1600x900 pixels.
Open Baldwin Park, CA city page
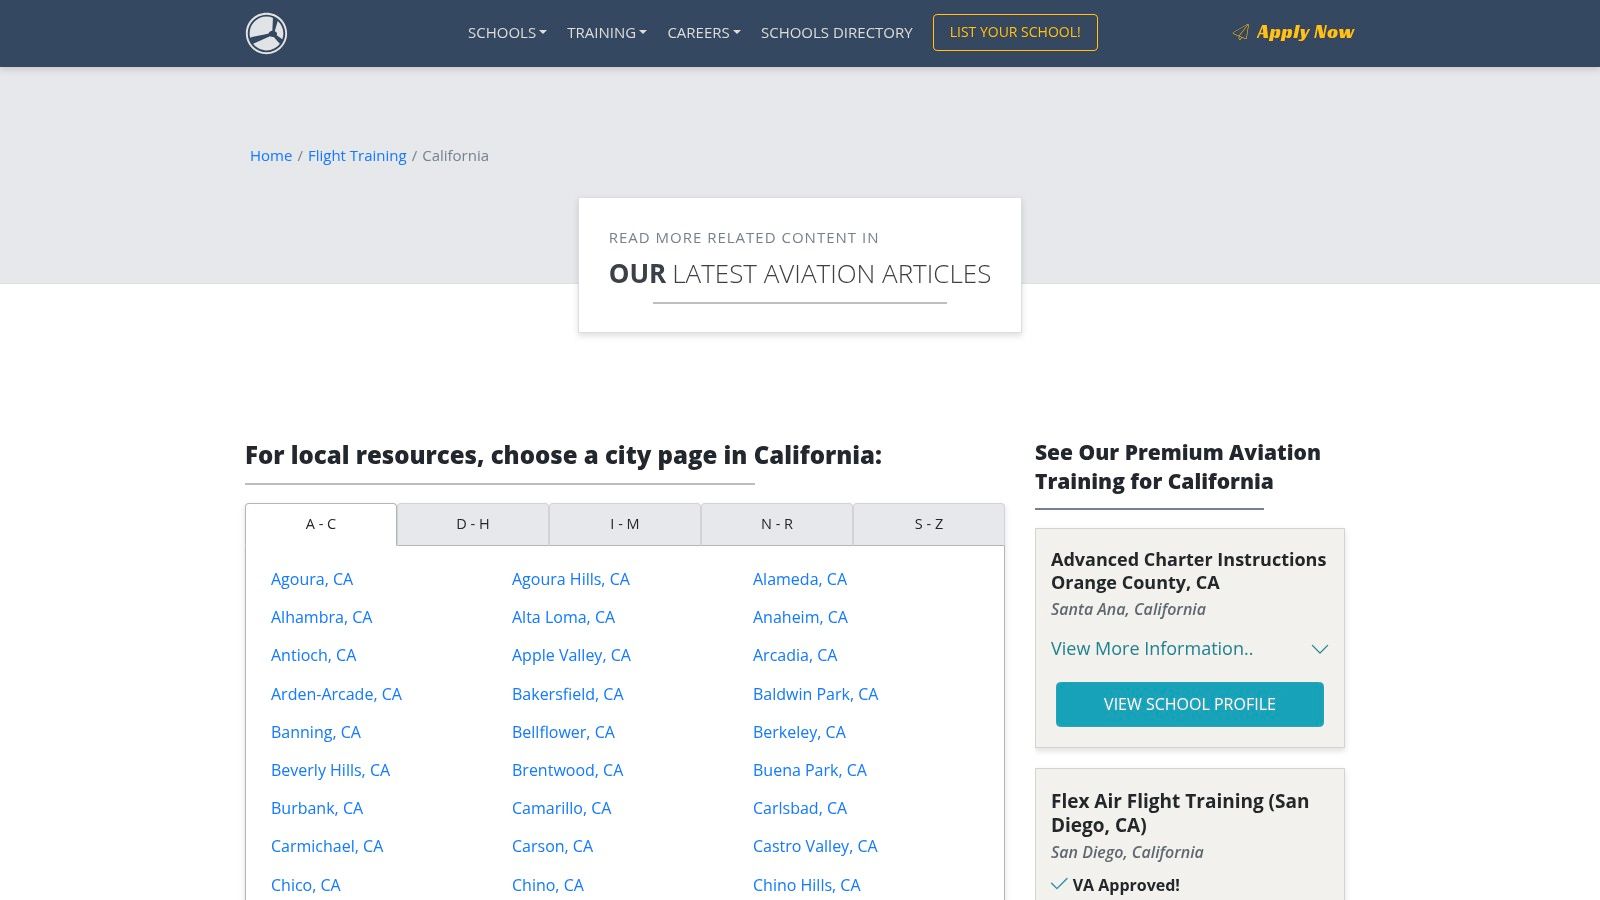pyautogui.click(x=816, y=694)
